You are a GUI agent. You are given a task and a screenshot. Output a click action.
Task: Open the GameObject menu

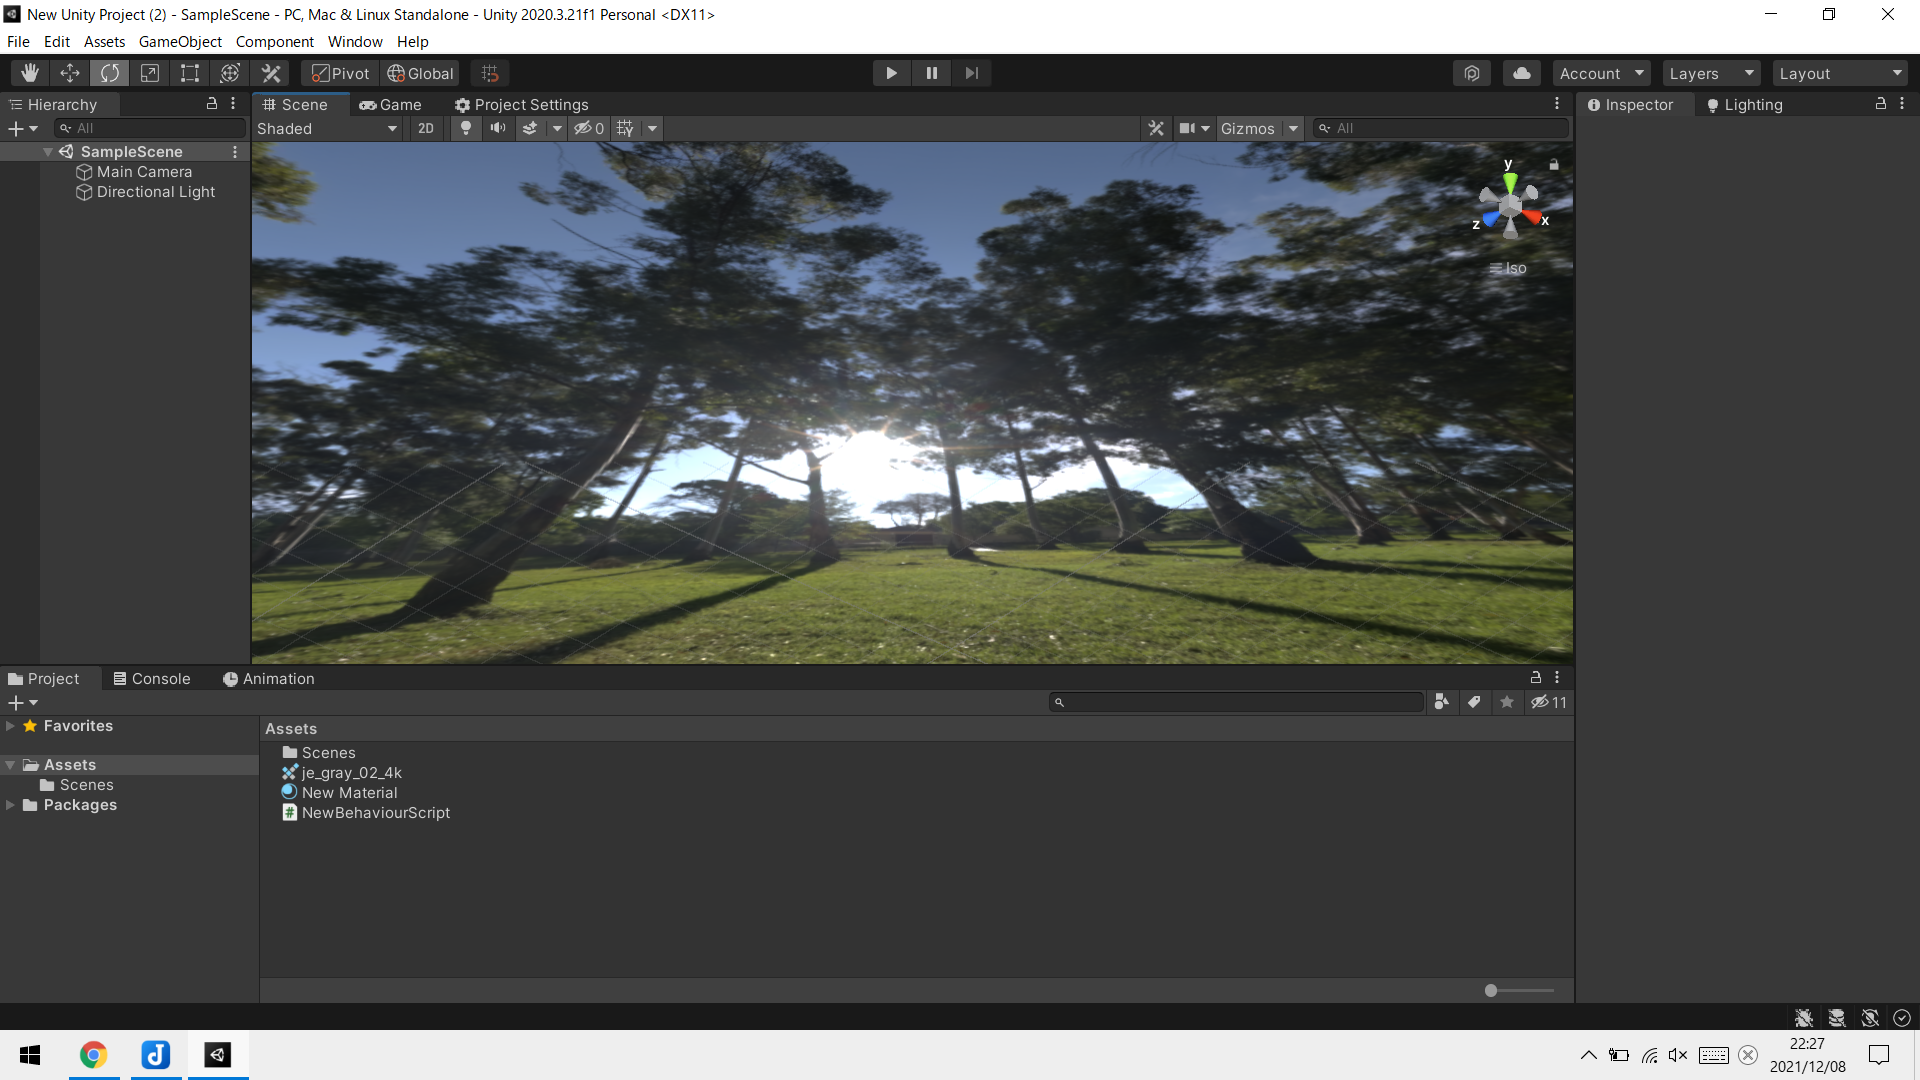click(x=180, y=41)
